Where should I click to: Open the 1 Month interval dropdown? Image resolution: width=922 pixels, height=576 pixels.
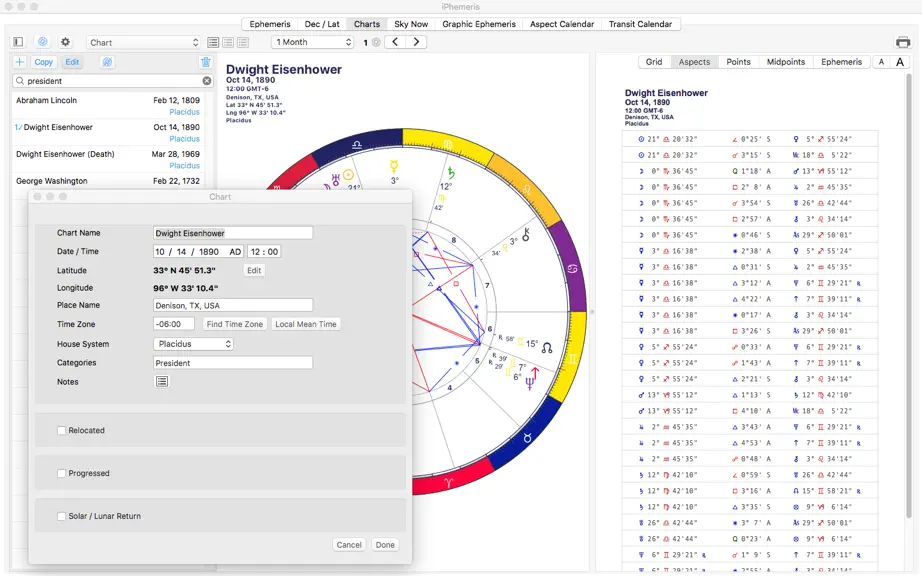pyautogui.click(x=313, y=42)
